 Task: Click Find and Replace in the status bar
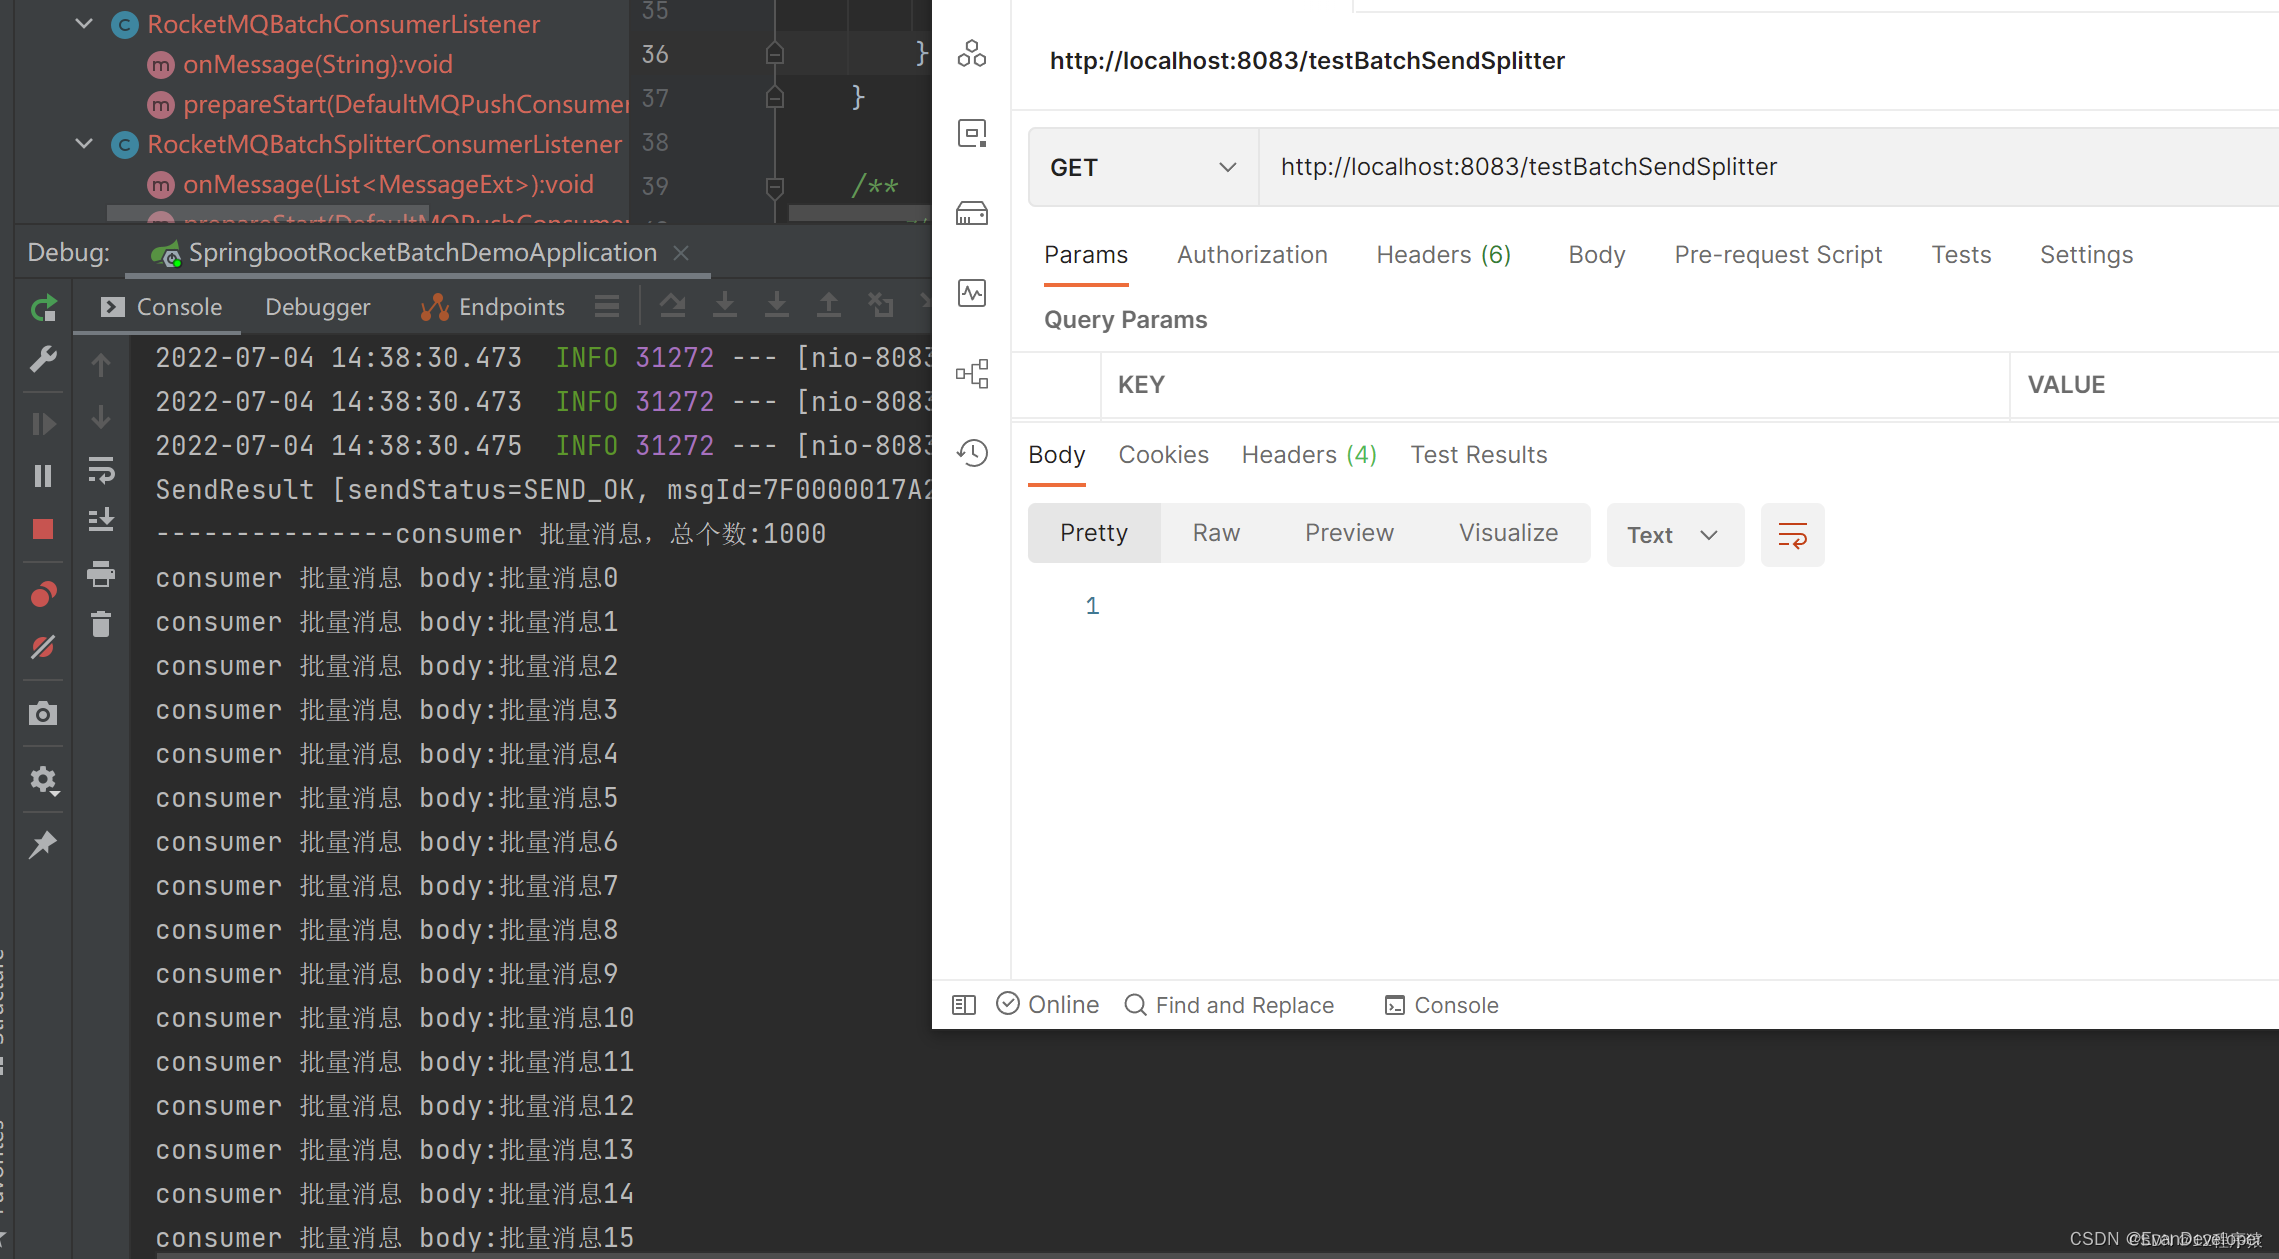pos(1230,1004)
